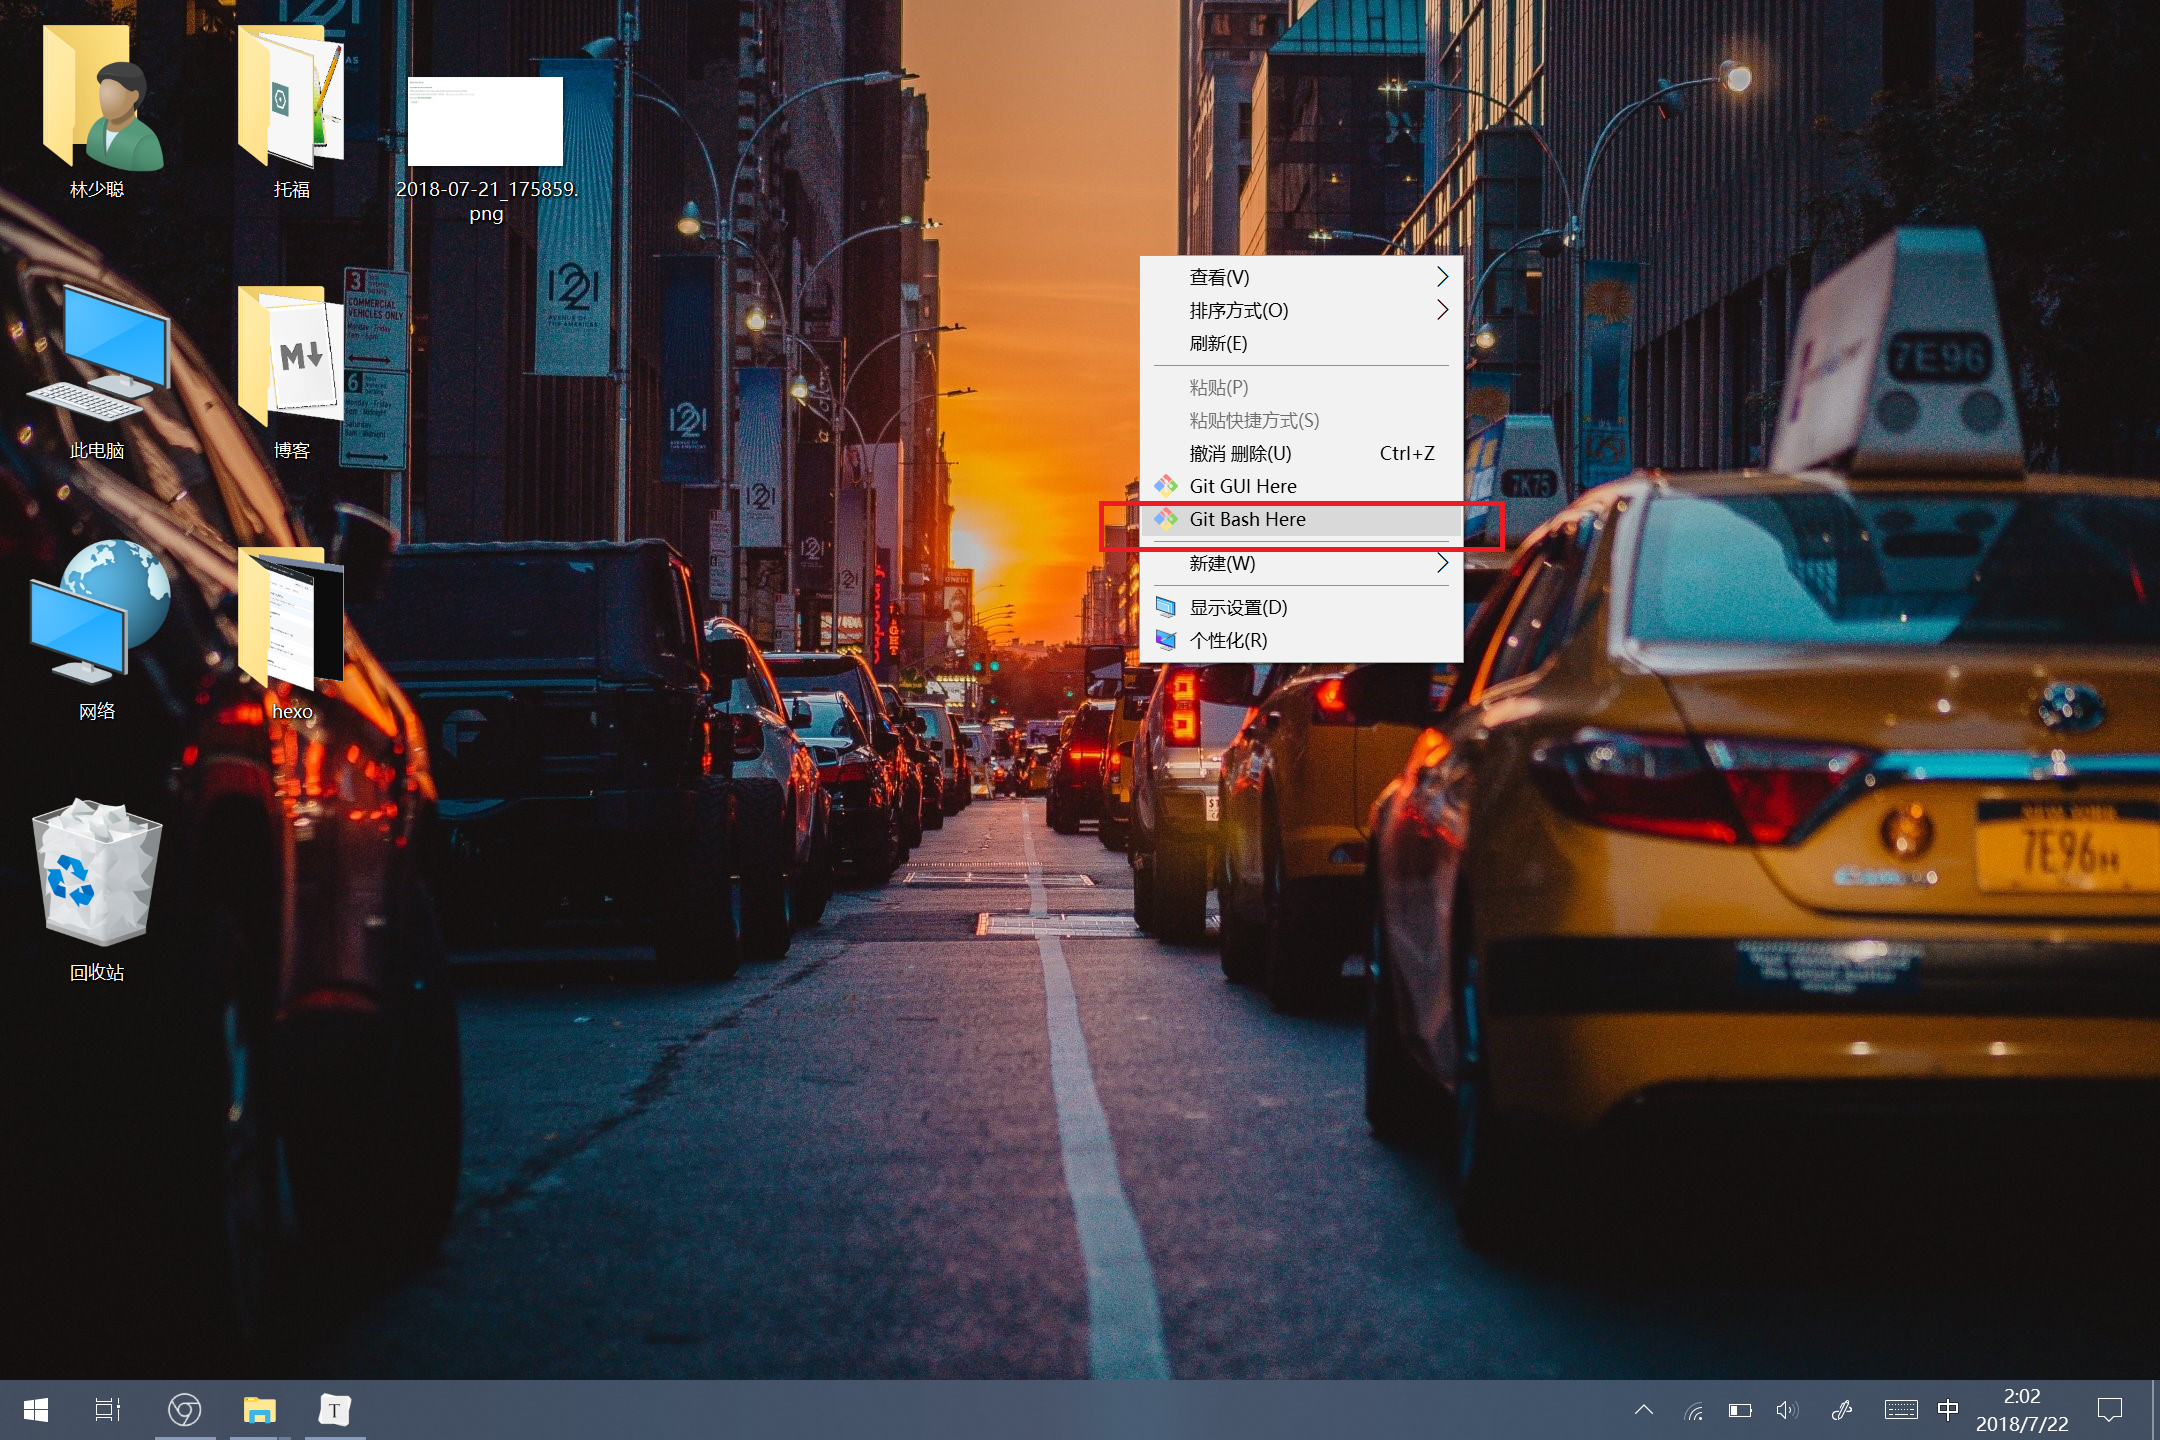Open File Explorer from the taskbar
This screenshot has height=1440, width=2160.
pos(260,1410)
